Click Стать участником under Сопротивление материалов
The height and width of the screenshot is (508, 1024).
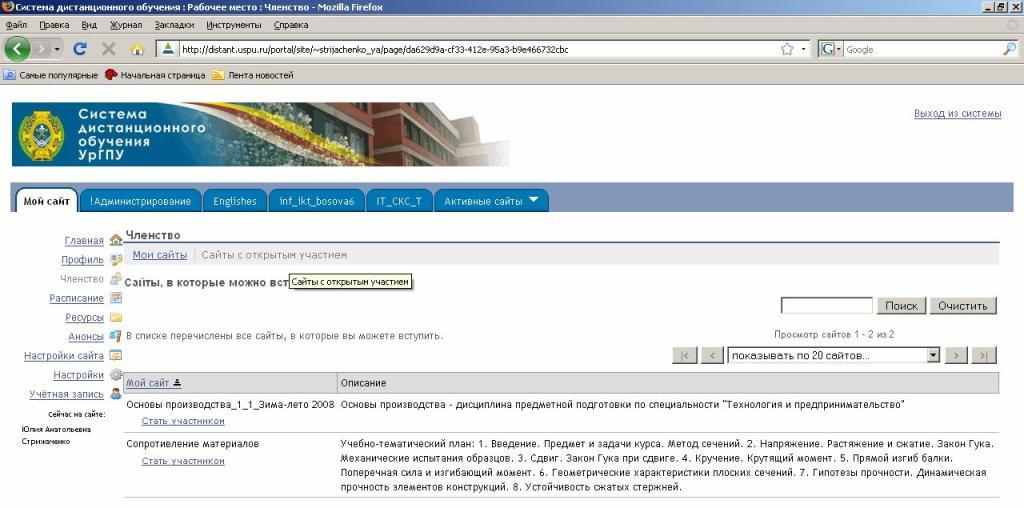(x=183, y=461)
